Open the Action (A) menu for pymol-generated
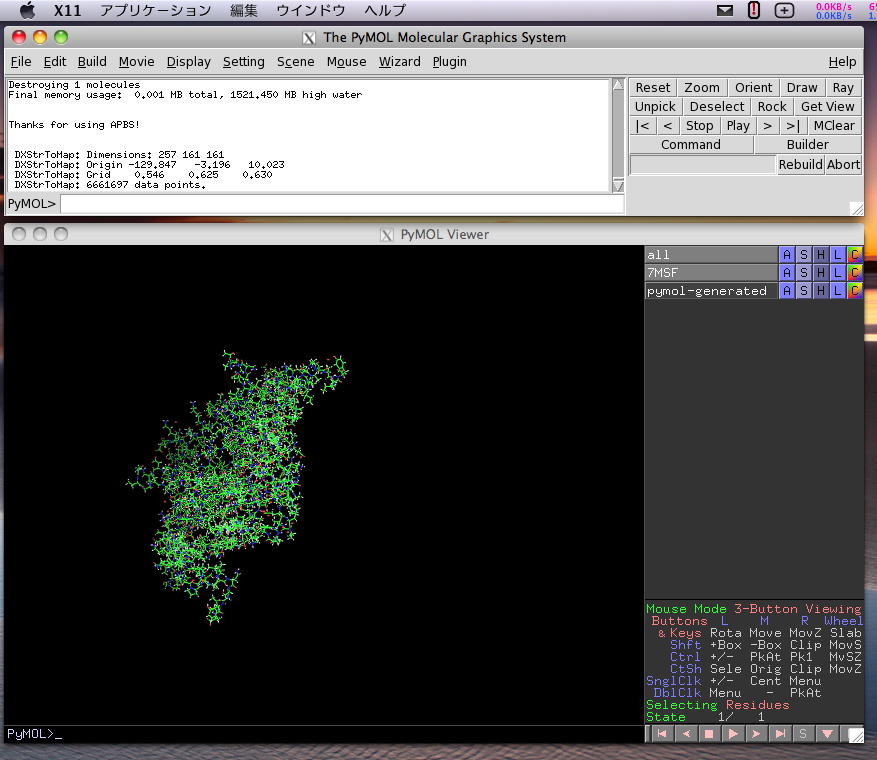The height and width of the screenshot is (760, 877). [x=786, y=291]
